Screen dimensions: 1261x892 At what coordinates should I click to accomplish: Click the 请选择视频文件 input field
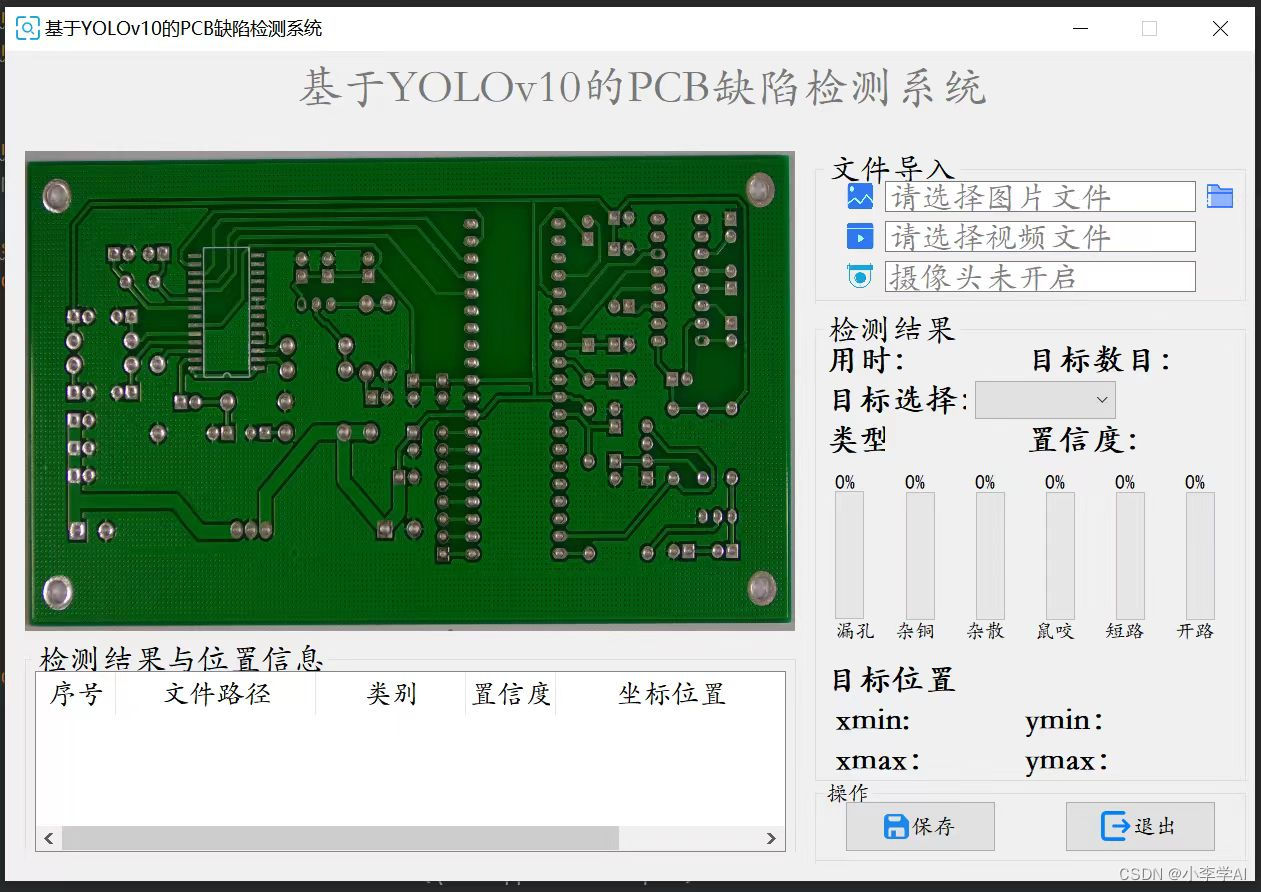1040,236
